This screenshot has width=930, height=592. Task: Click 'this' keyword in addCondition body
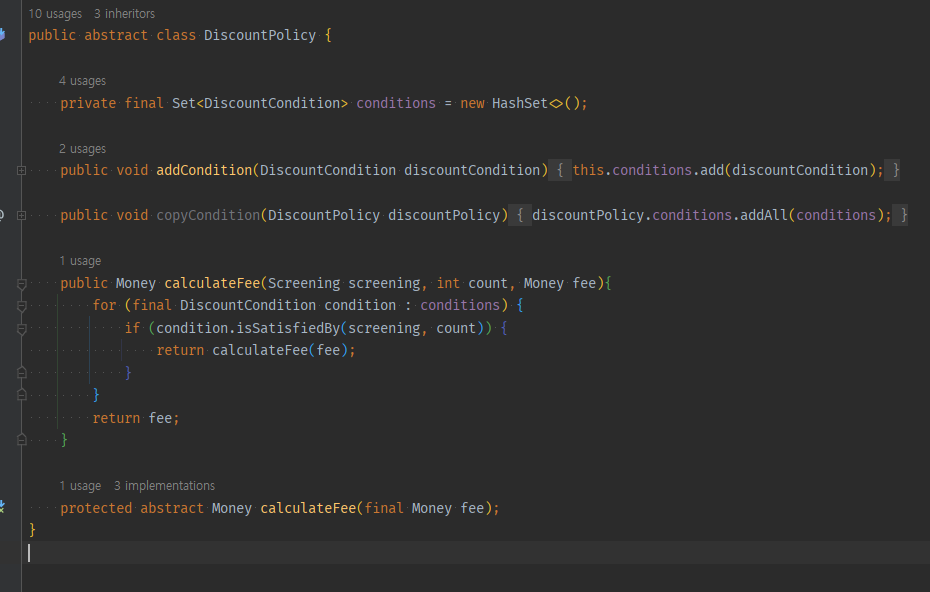point(588,170)
